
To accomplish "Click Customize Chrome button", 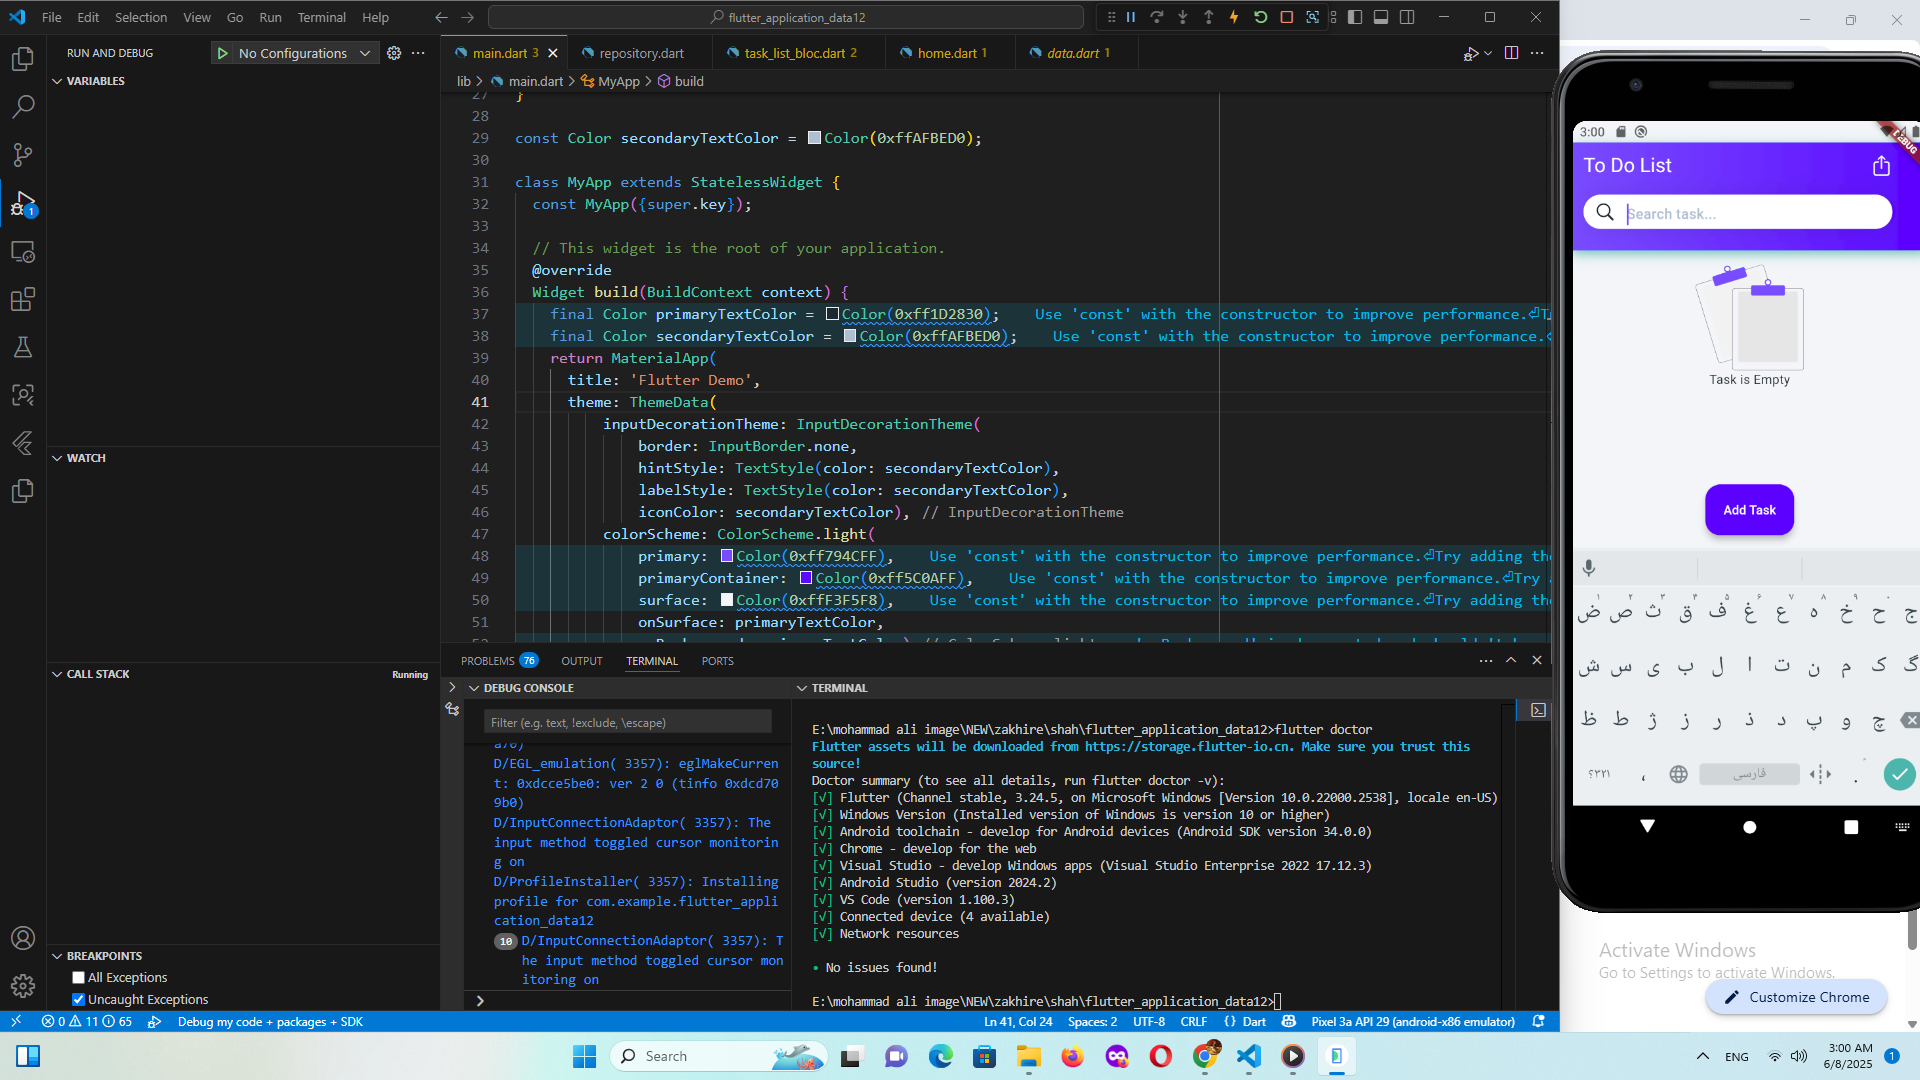I will pos(1796,997).
